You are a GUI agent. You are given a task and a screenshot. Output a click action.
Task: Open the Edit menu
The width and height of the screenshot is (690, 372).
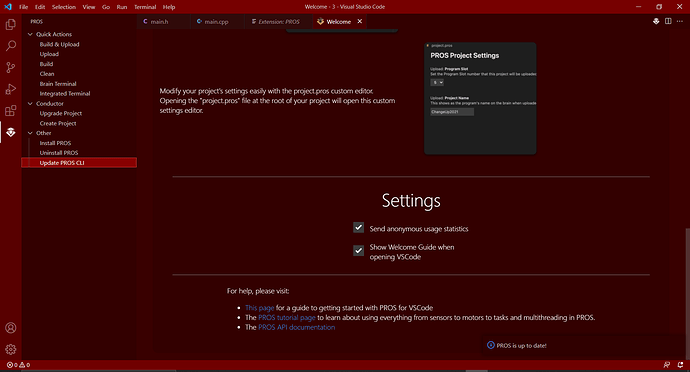click(x=40, y=7)
